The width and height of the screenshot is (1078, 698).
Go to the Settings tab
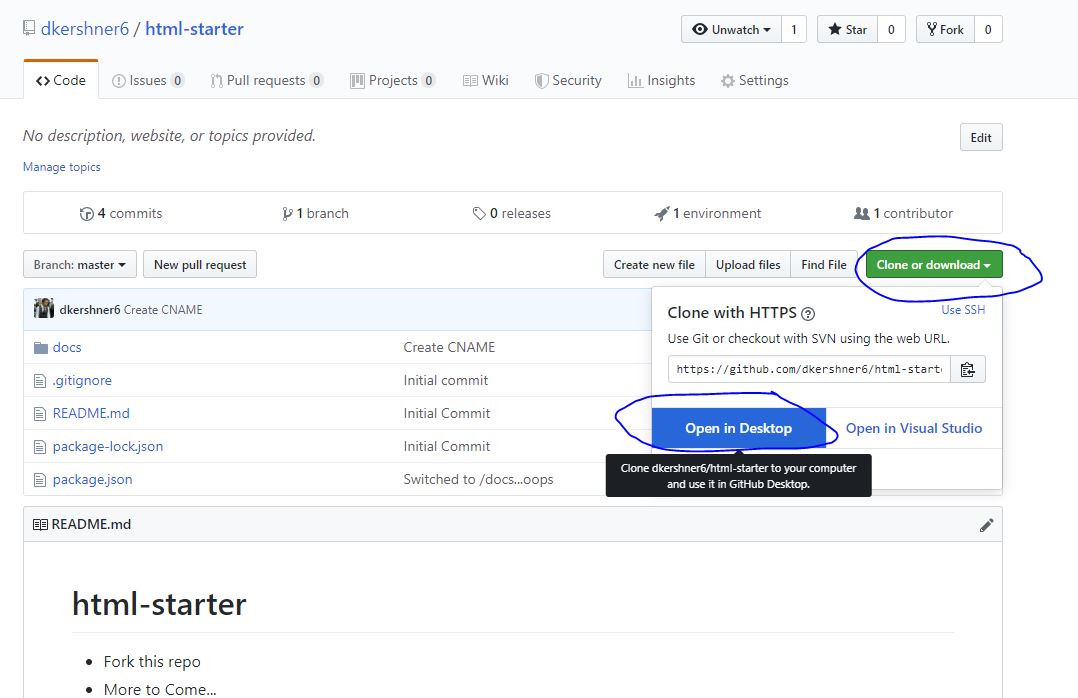coord(754,80)
